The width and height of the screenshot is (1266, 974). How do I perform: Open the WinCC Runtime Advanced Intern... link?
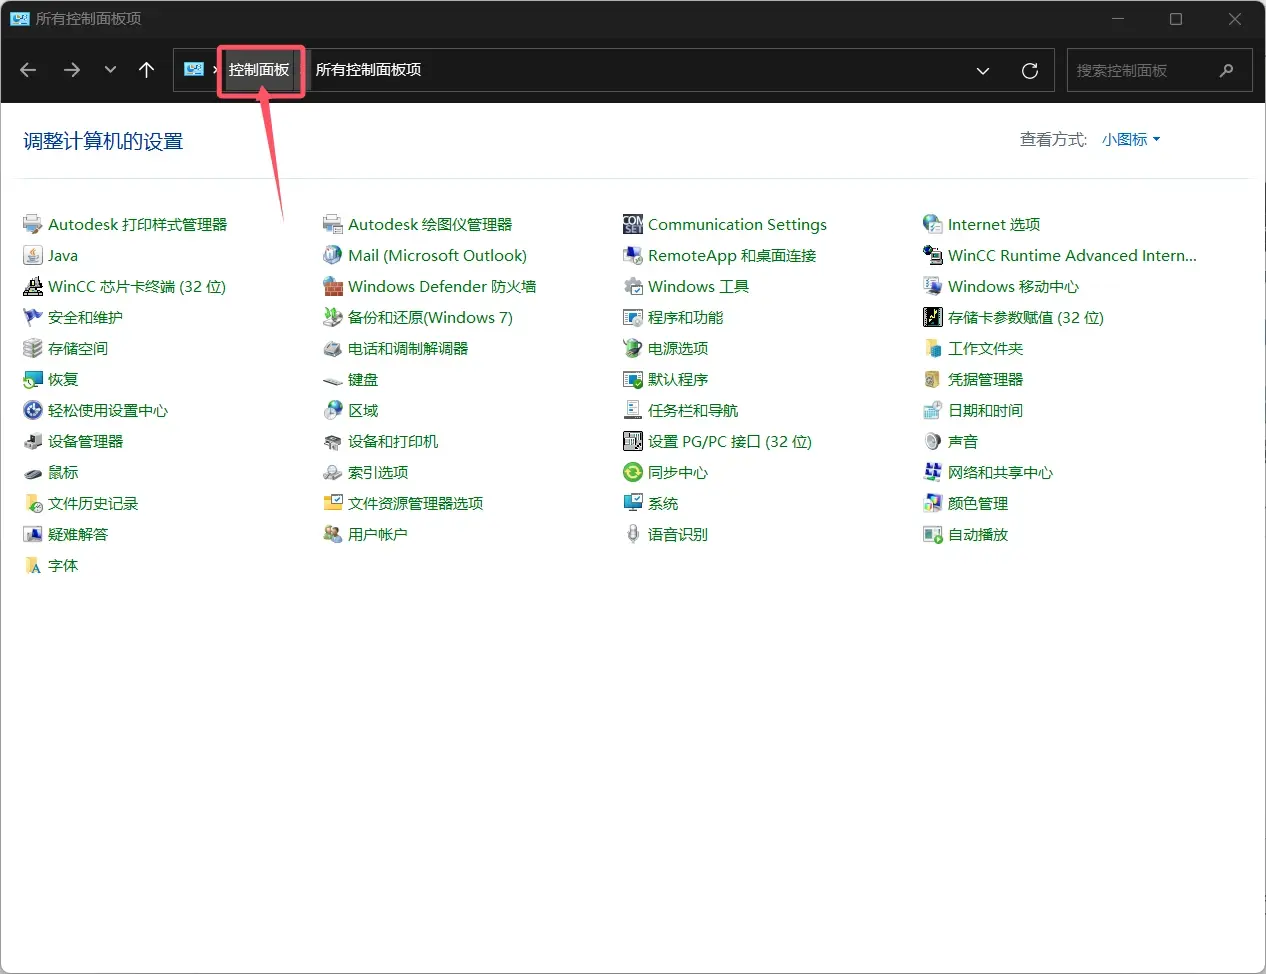[x=1072, y=255]
